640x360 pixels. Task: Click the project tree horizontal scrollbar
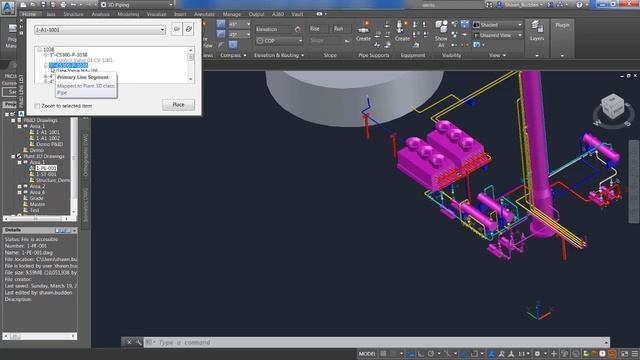[36, 219]
